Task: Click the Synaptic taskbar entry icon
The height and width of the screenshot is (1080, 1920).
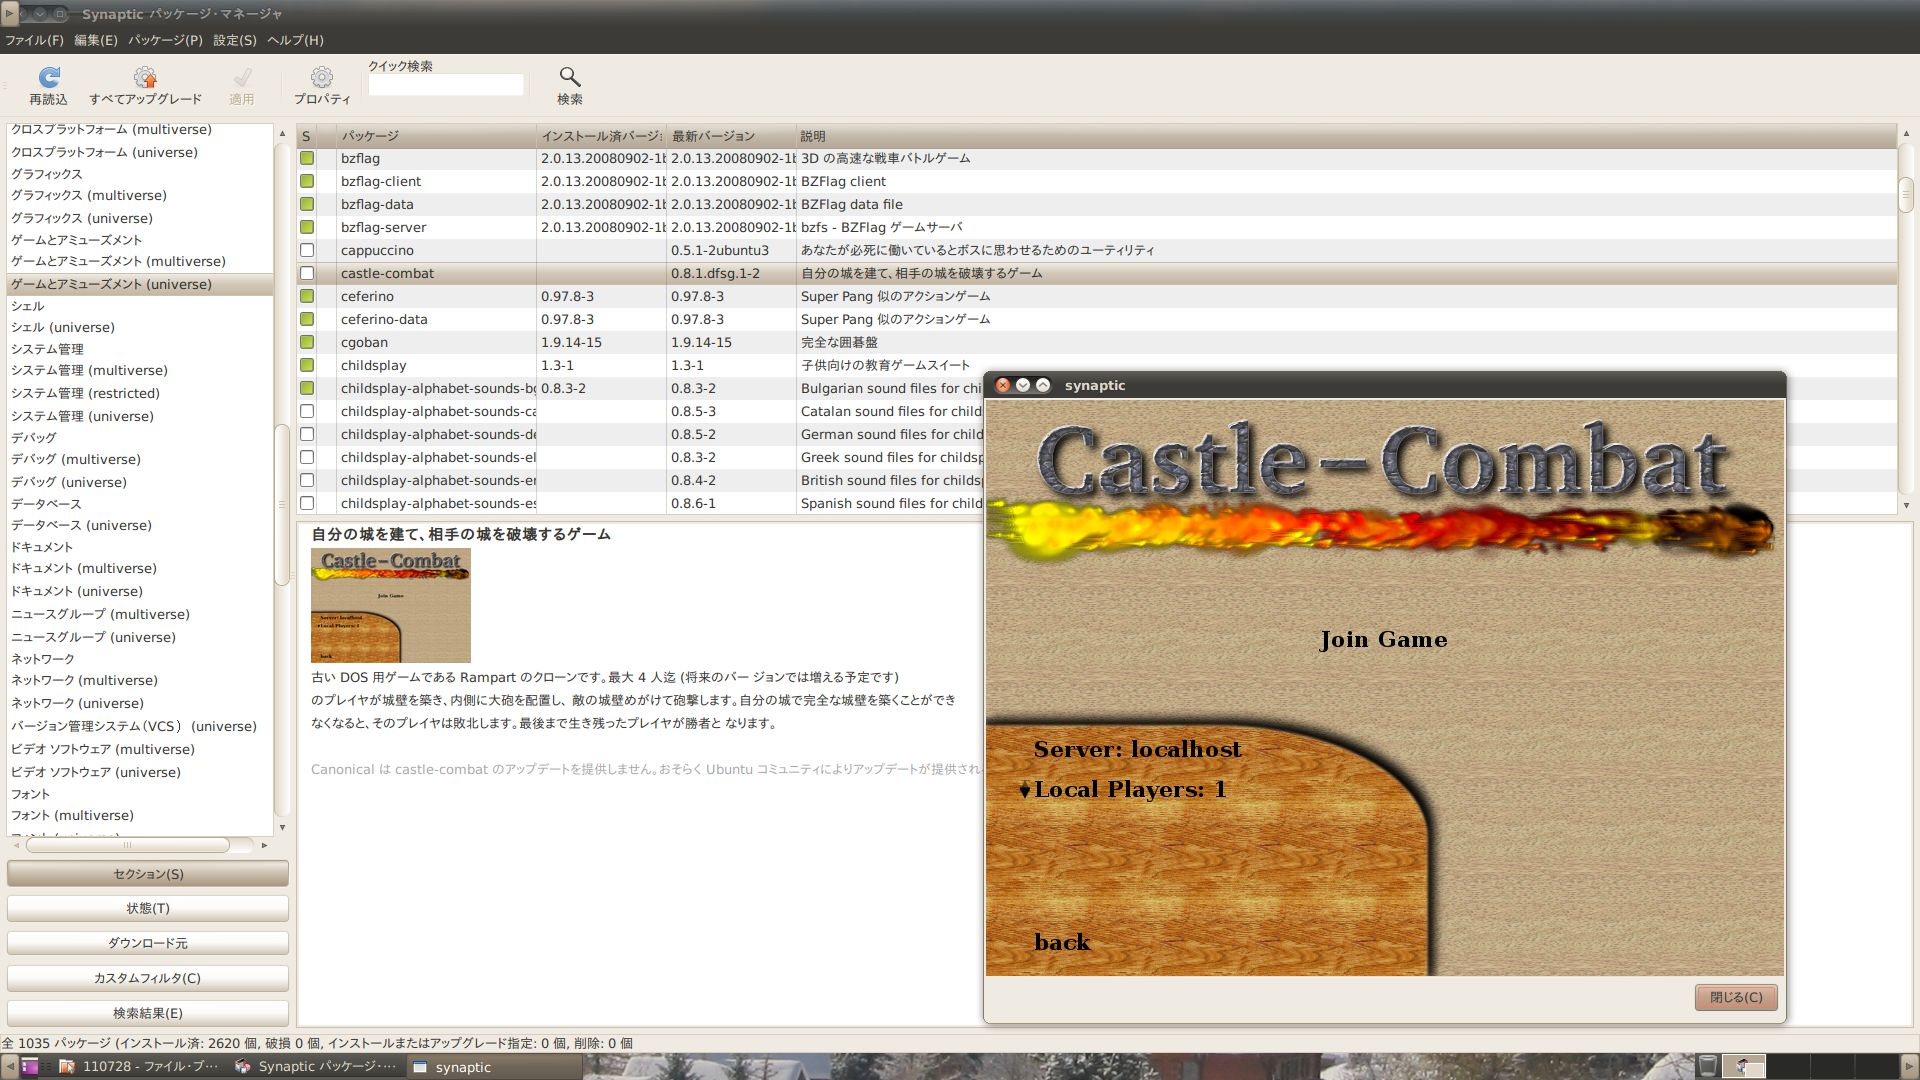Action: (x=242, y=1066)
